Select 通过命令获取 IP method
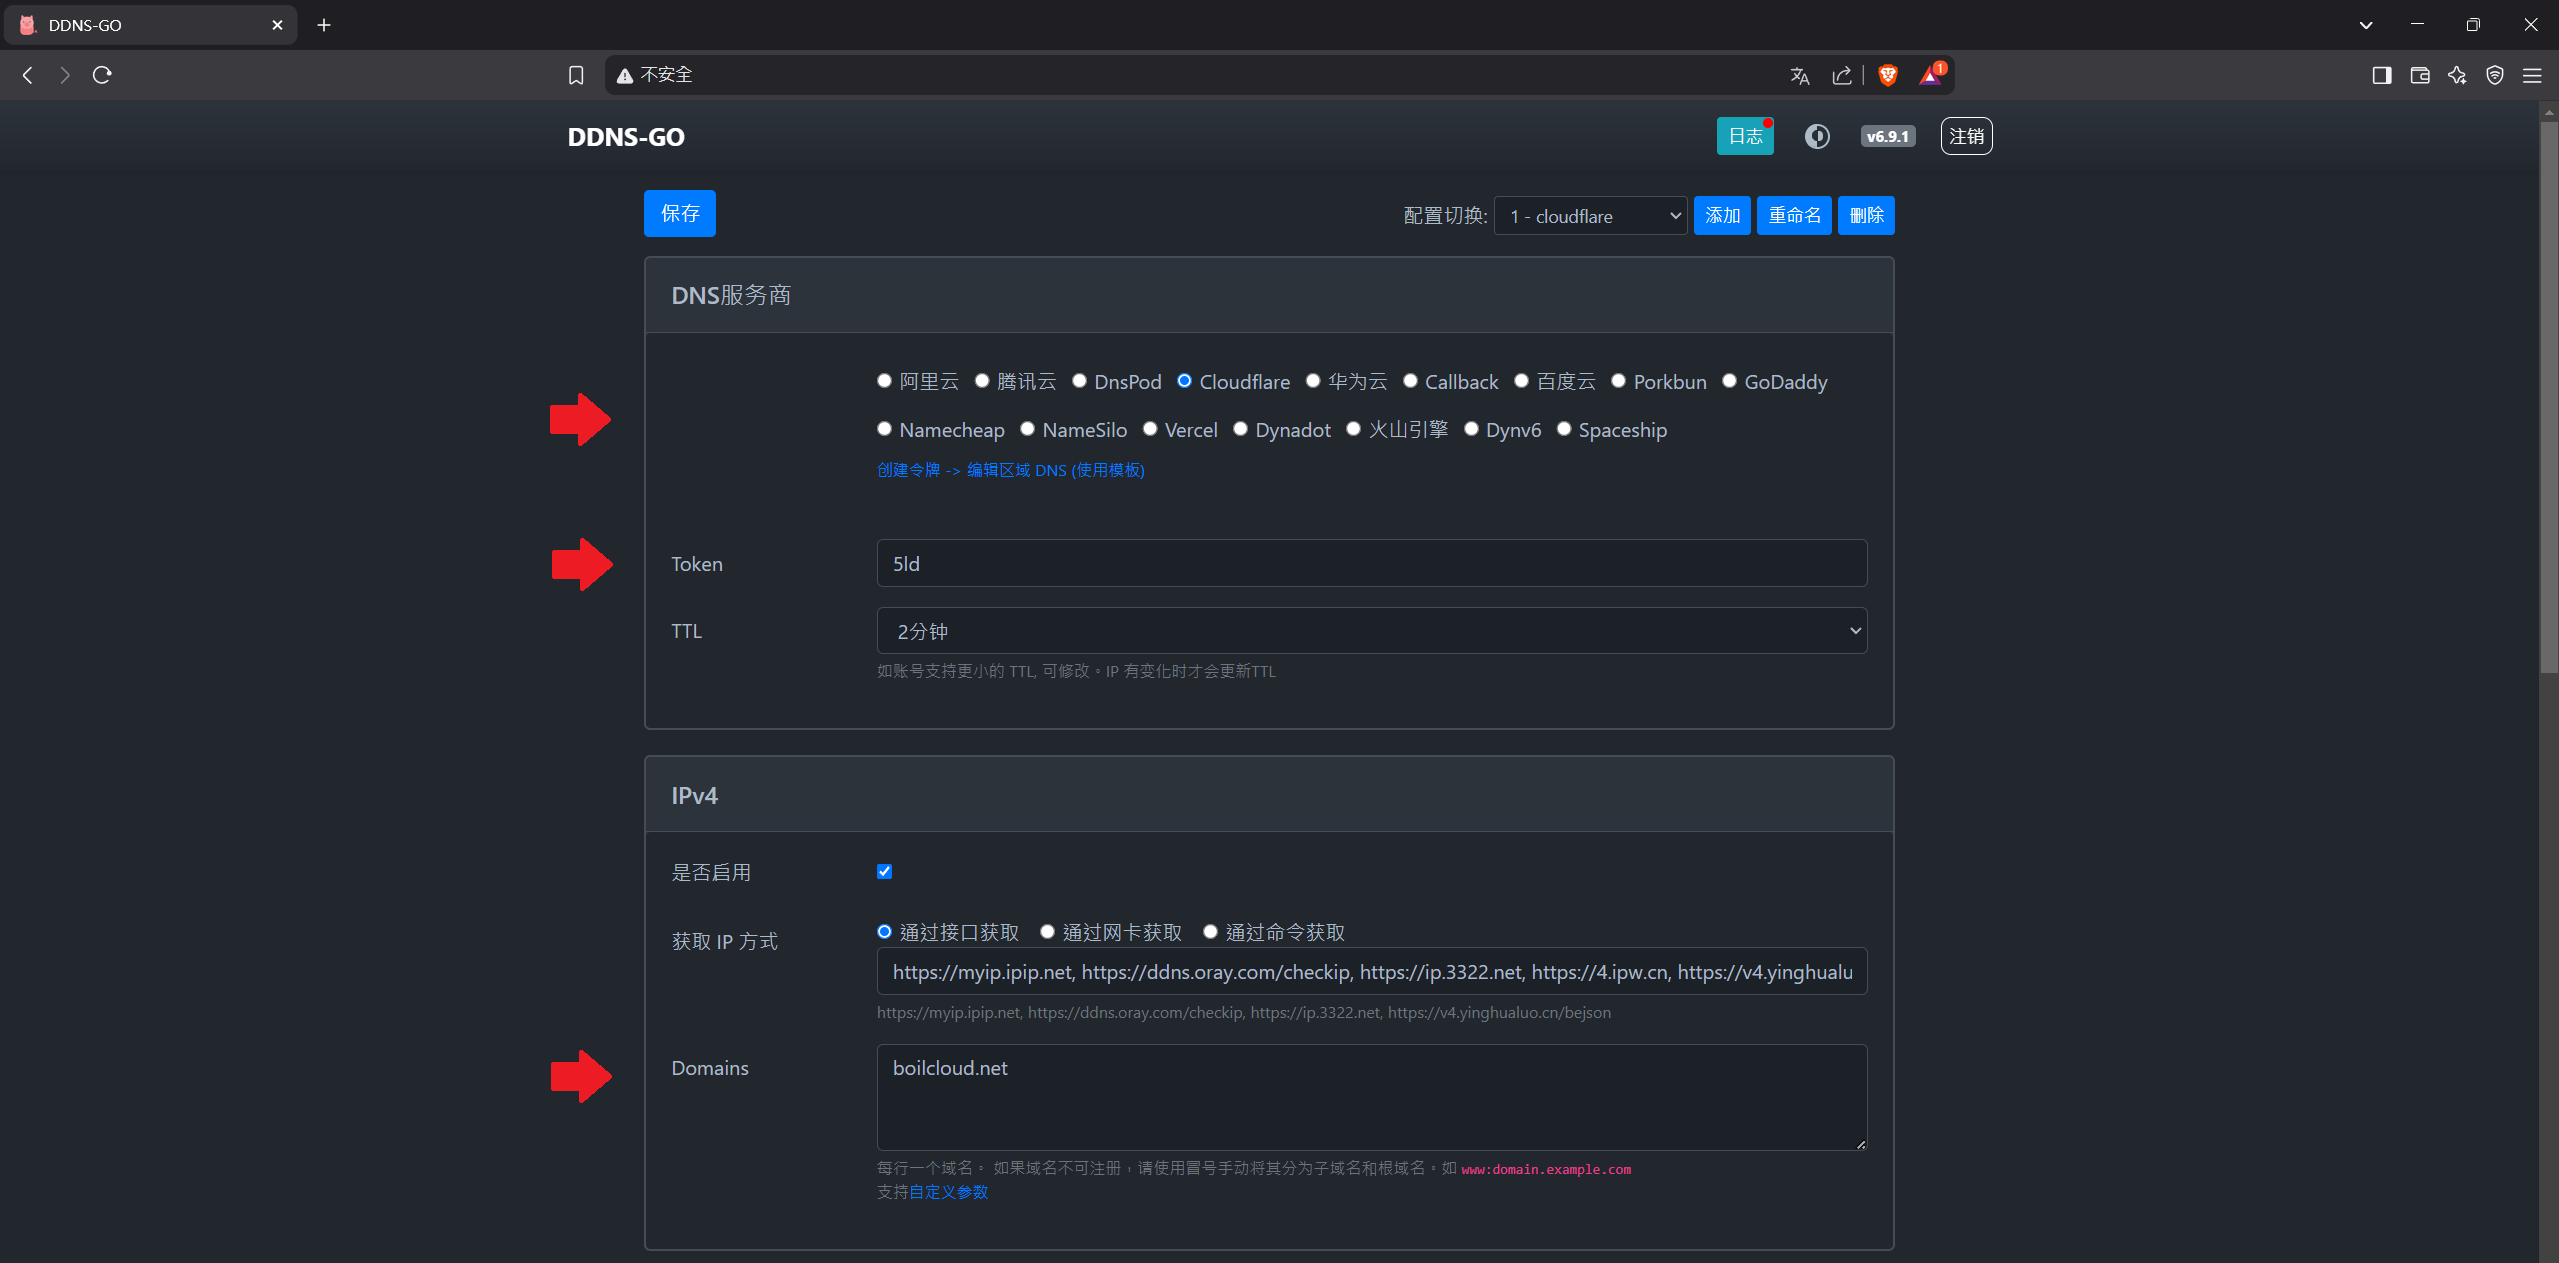The image size is (2559, 1263). coord(1210,932)
